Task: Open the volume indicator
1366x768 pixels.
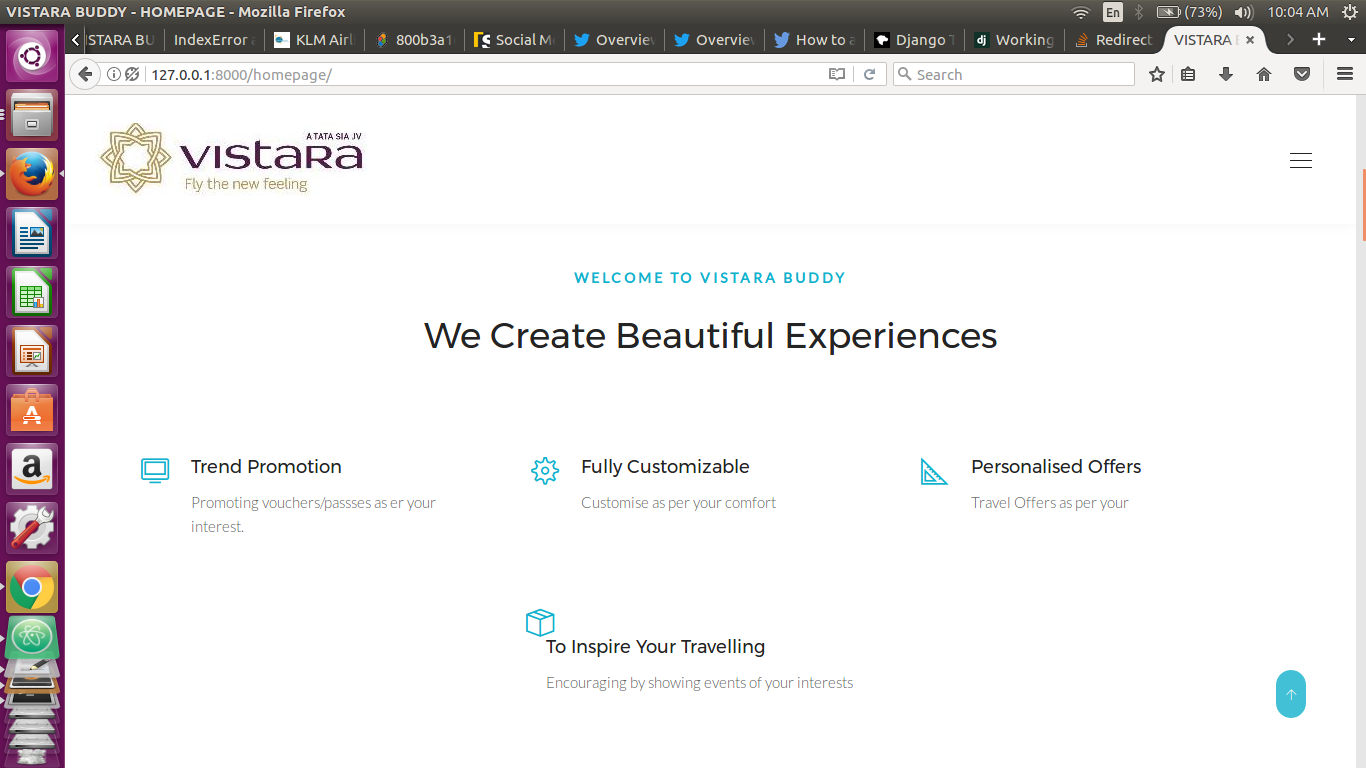Action: point(1244,12)
